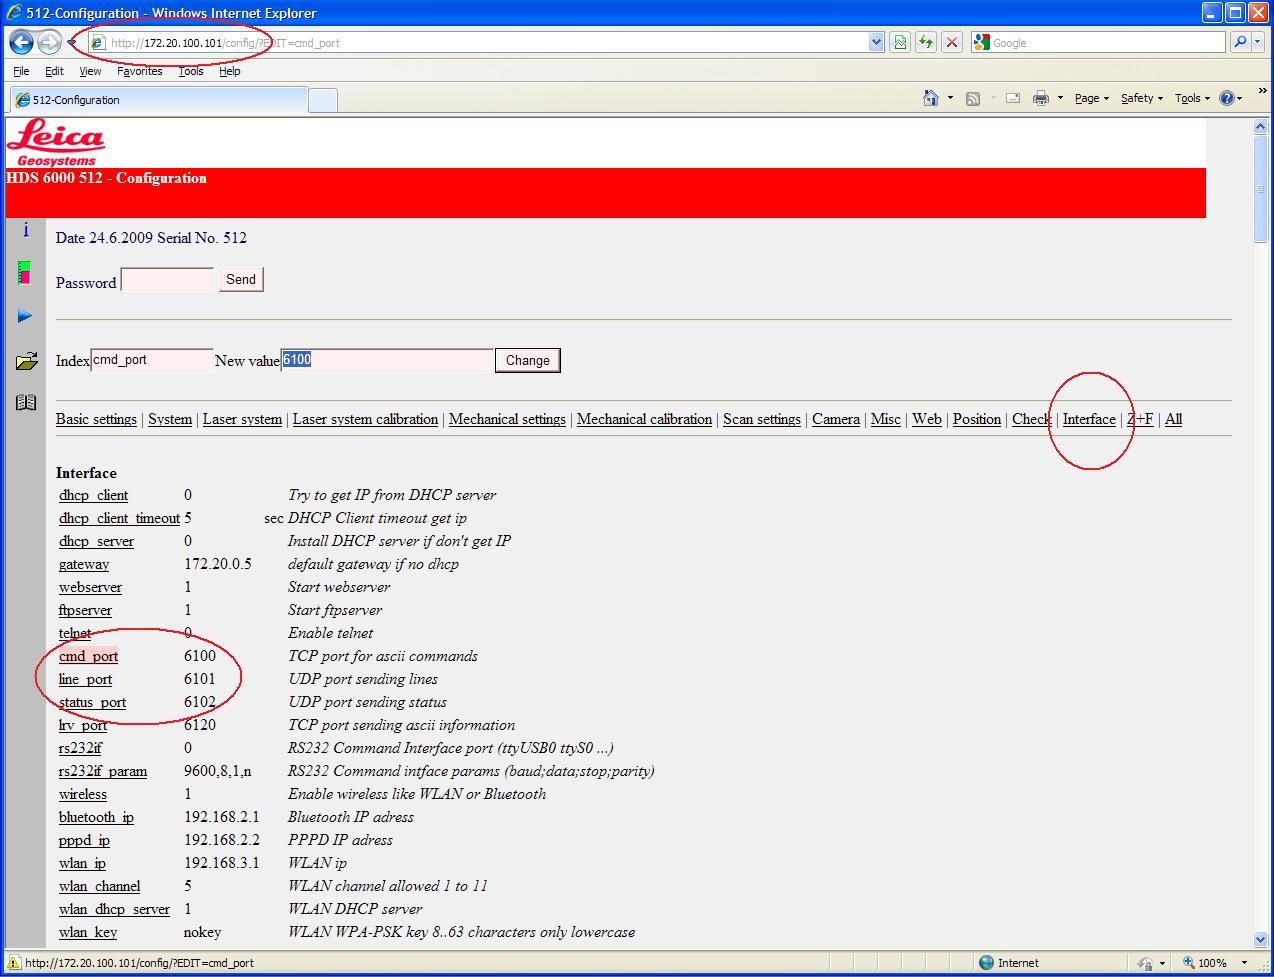Open the All category link
The image size is (1274, 977).
[1174, 419]
